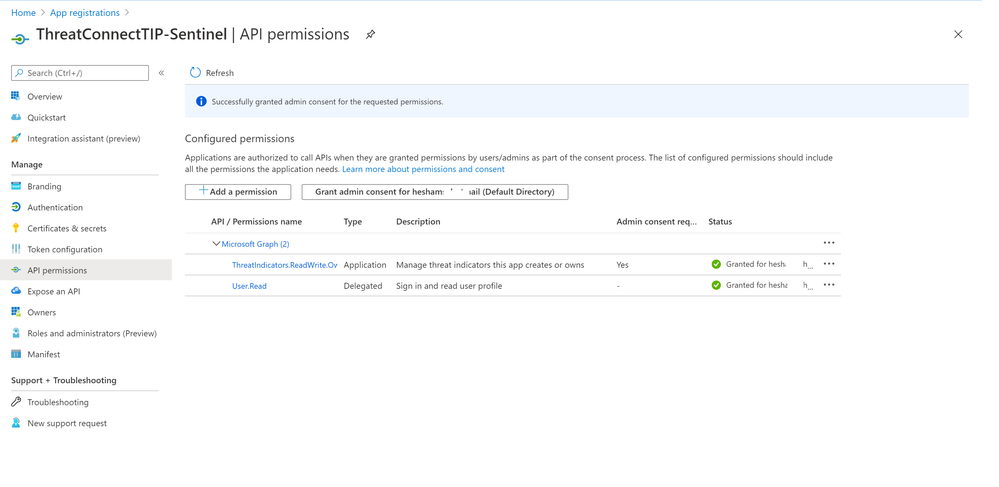Viewport: 999px width, 487px height.
Task: Click the API / Permissions name column header
Action: 257,222
